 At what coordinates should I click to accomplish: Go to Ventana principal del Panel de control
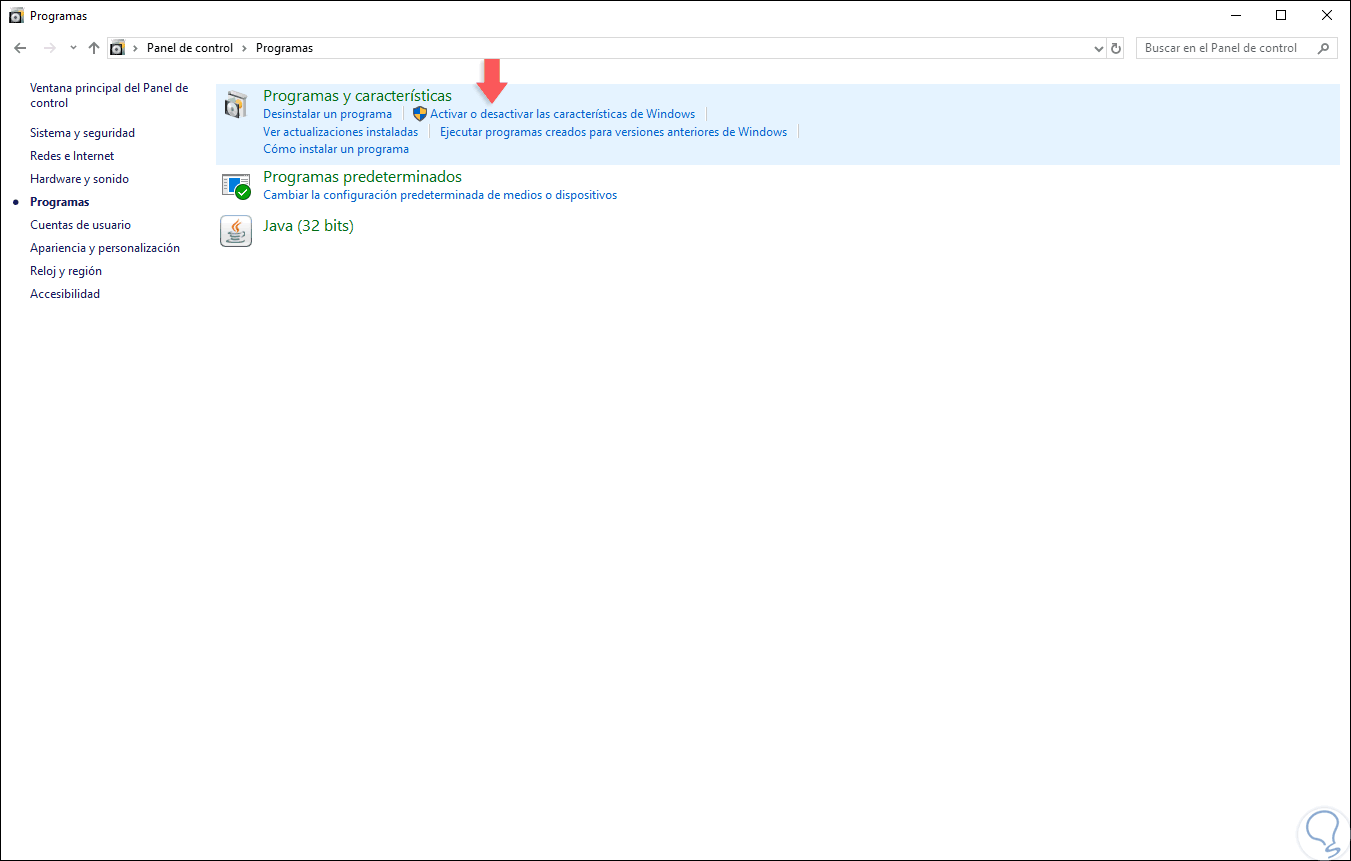pos(109,95)
